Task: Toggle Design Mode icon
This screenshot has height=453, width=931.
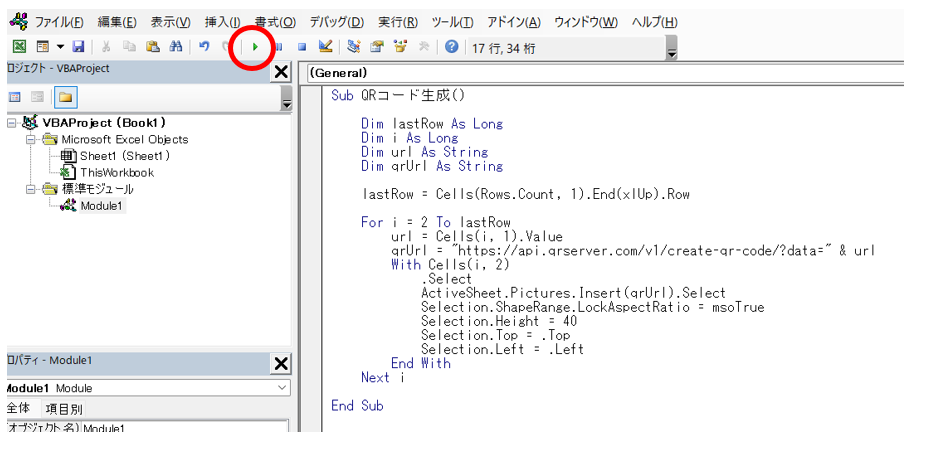Action: click(x=325, y=47)
